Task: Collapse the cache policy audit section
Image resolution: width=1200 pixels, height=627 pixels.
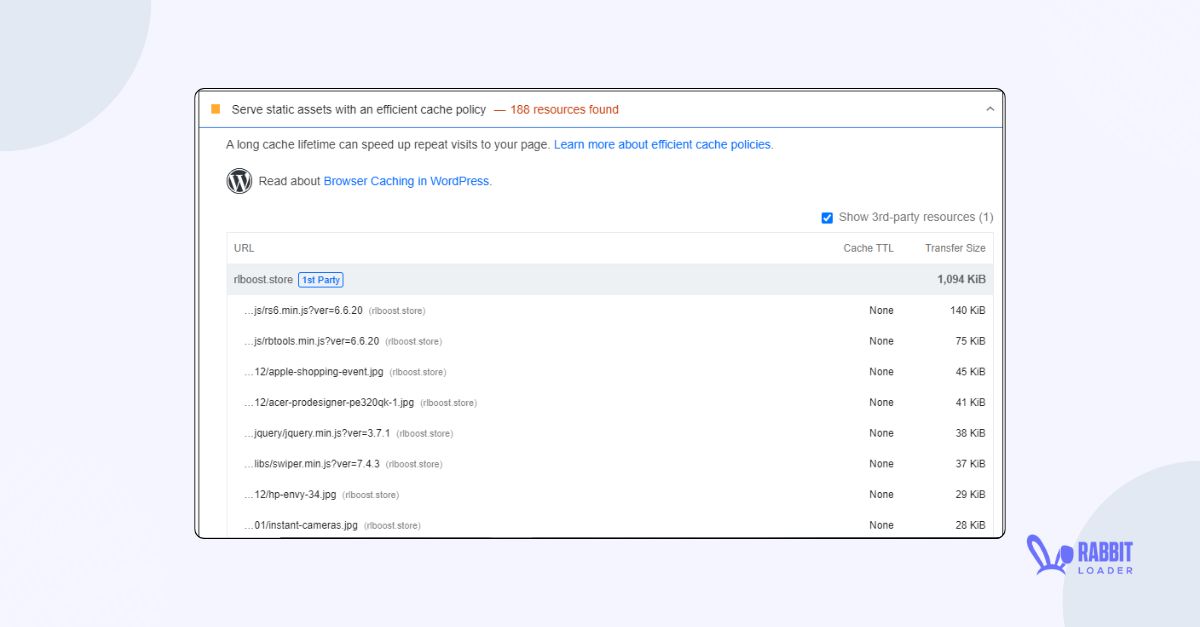Action: 989,108
